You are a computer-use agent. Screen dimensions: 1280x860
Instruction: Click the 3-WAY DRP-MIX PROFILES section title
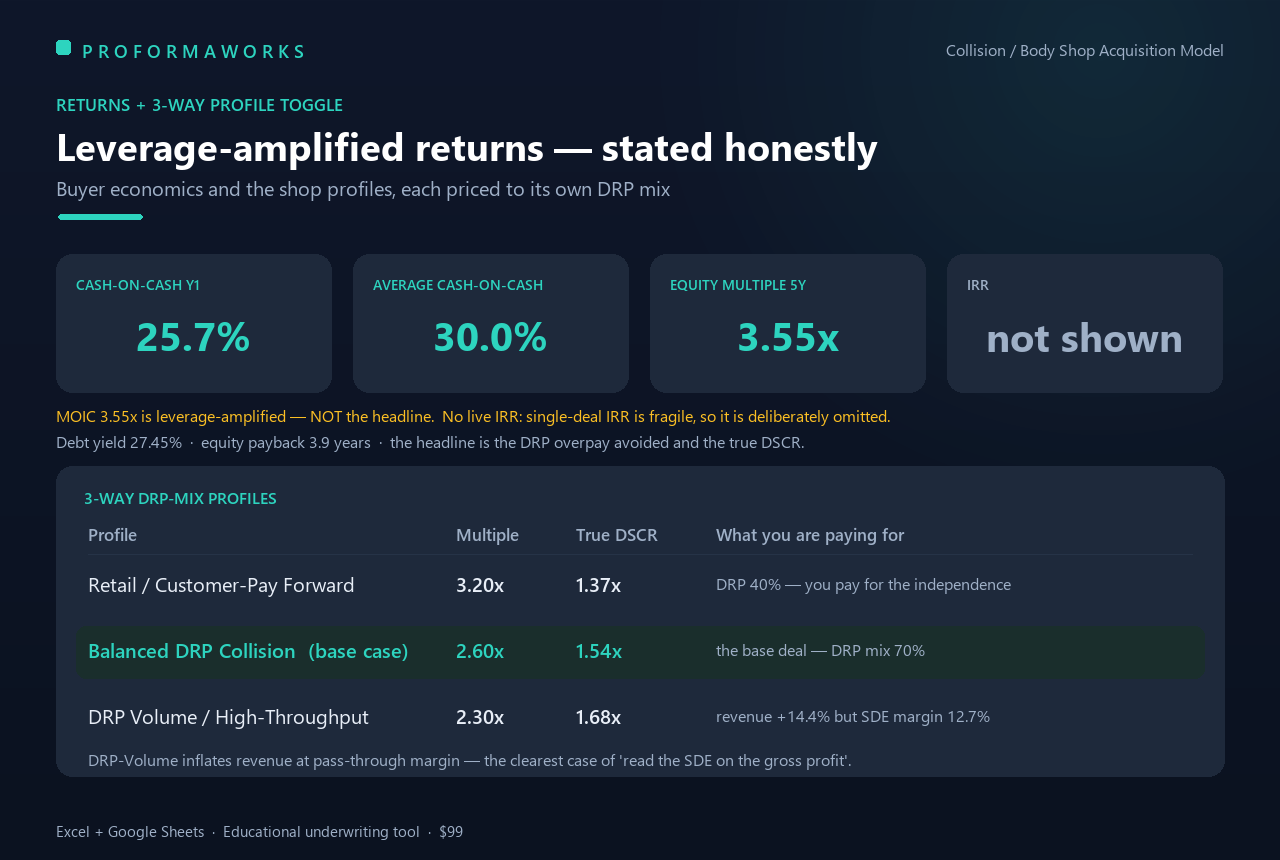coord(180,498)
